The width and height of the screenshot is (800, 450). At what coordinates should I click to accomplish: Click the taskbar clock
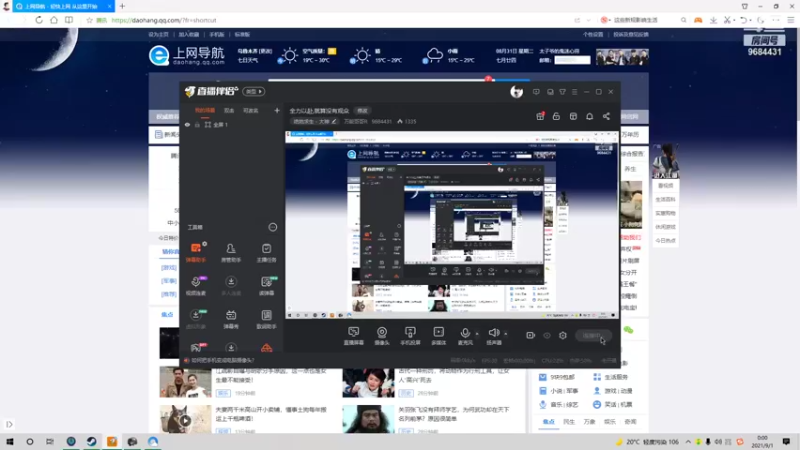coord(762,442)
